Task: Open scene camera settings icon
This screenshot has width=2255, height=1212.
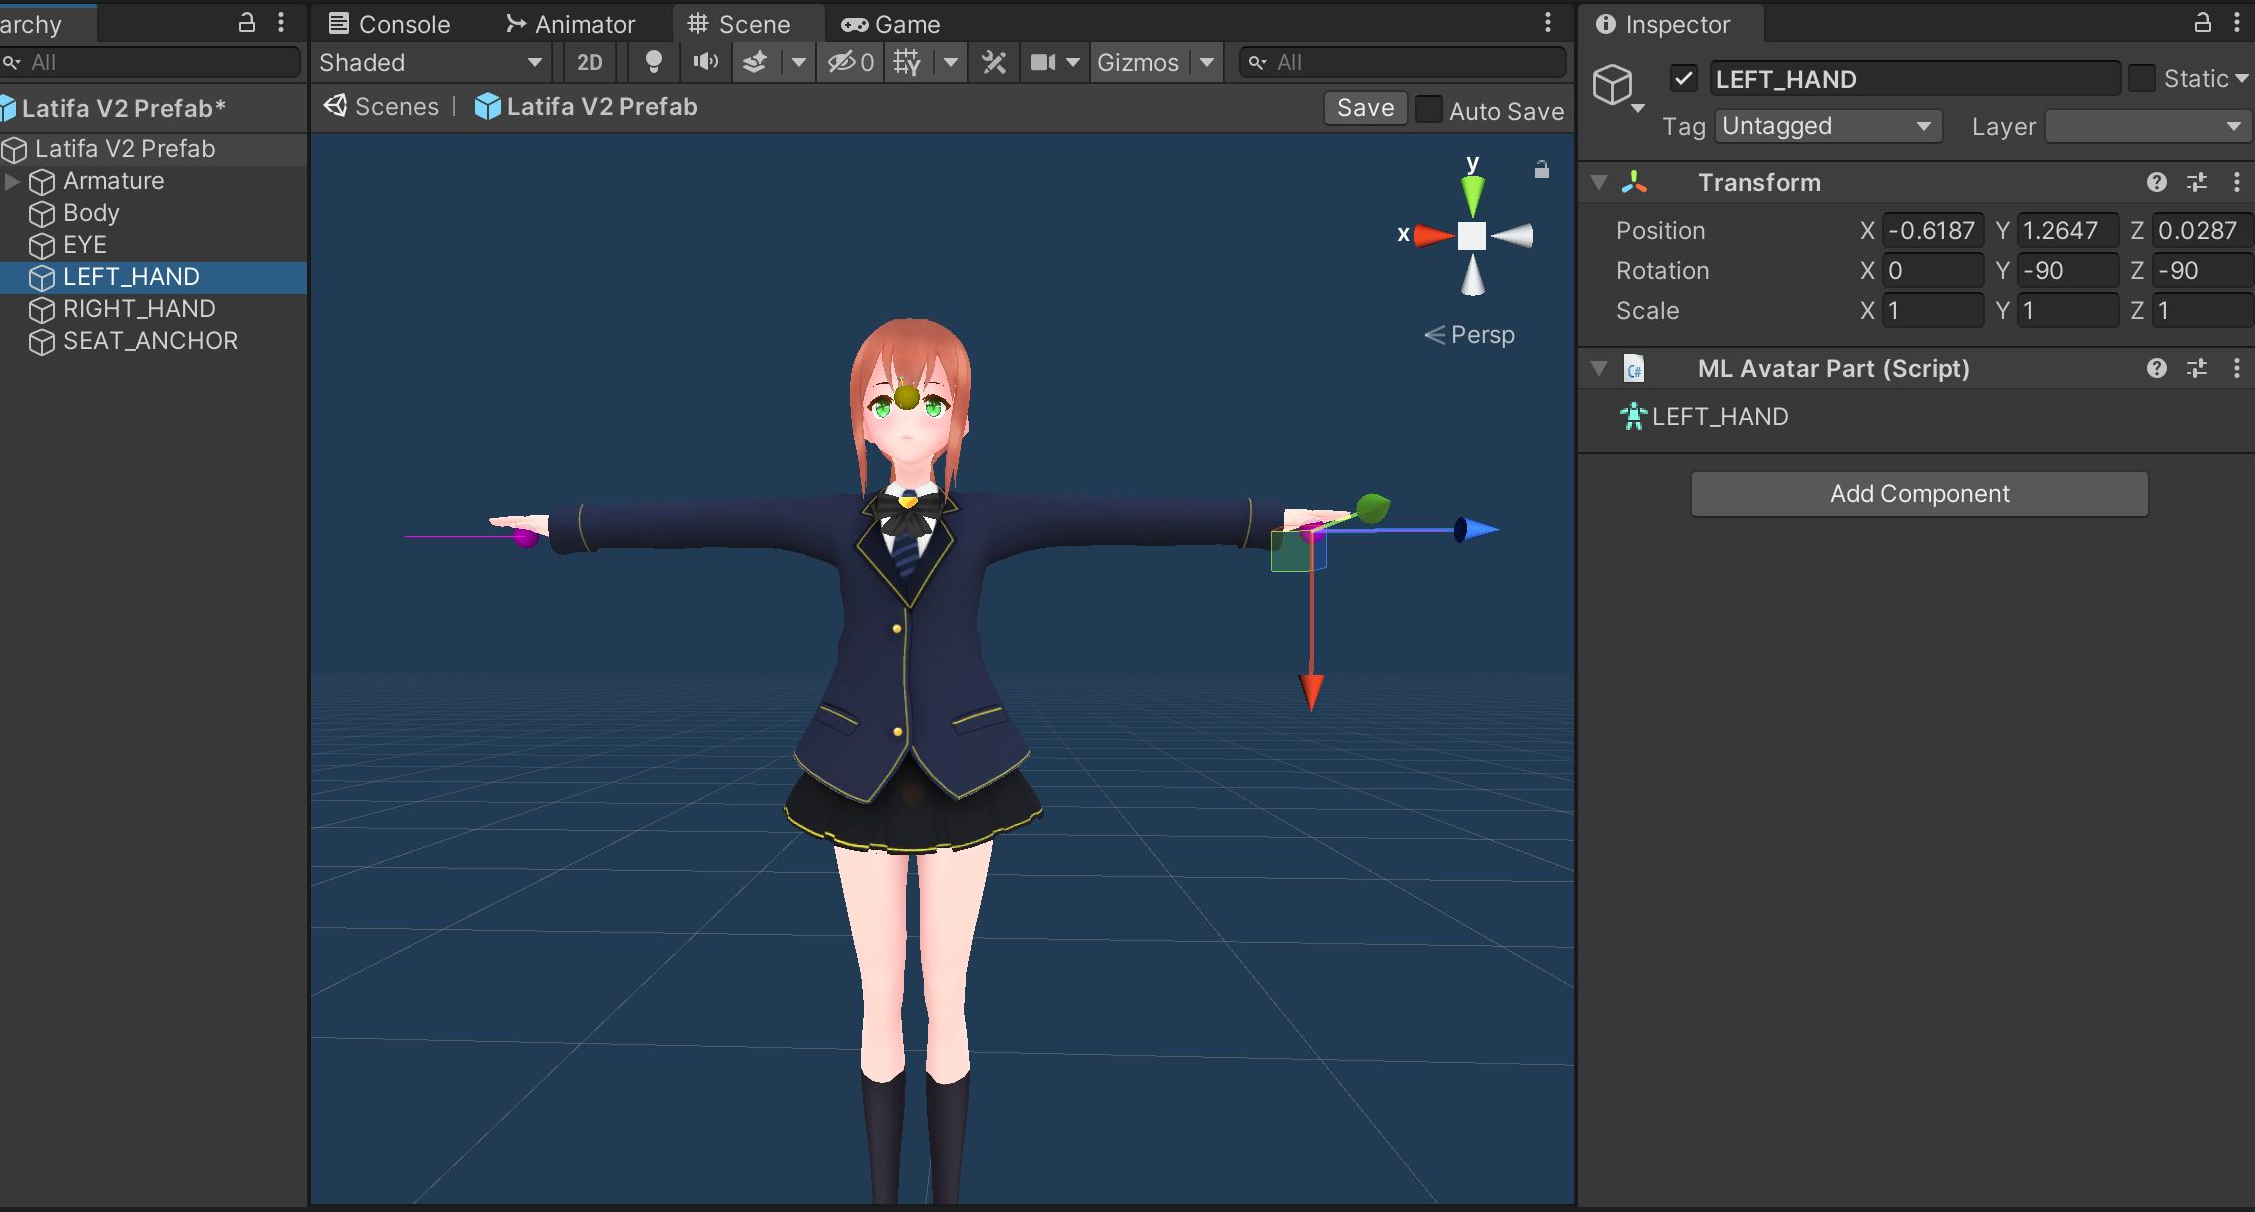Action: pos(1043,62)
